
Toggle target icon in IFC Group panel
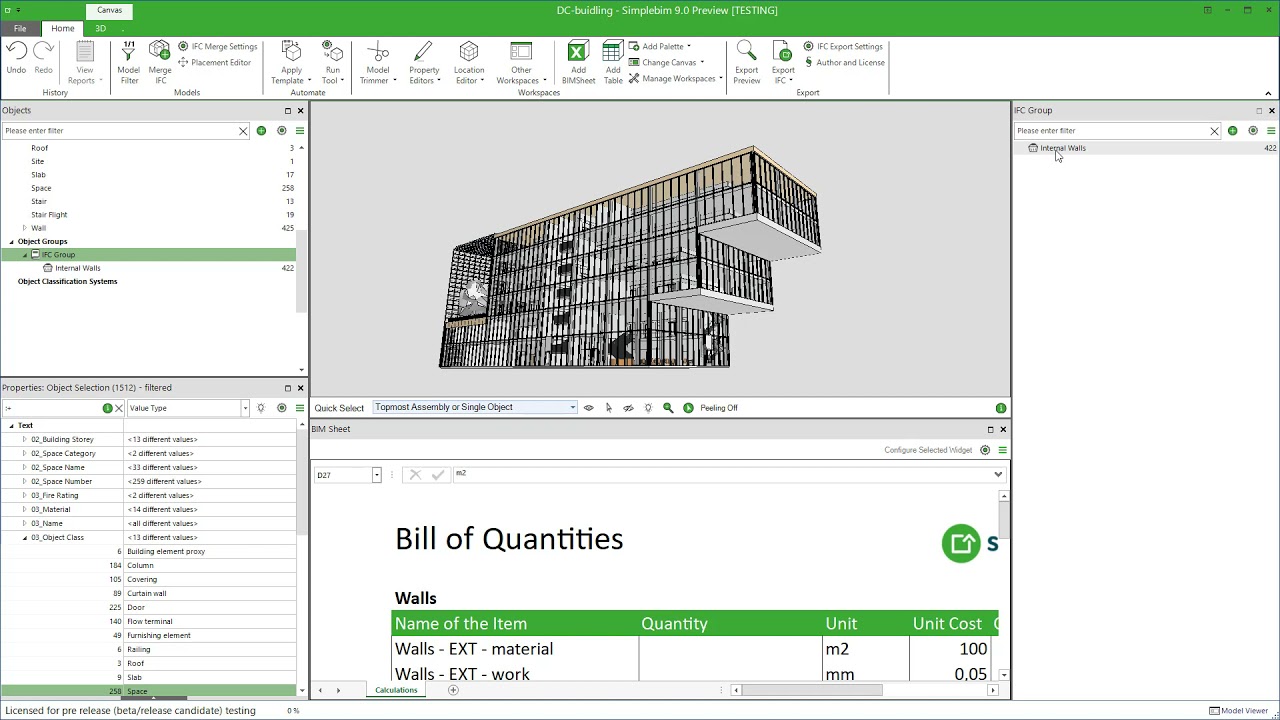point(1252,131)
